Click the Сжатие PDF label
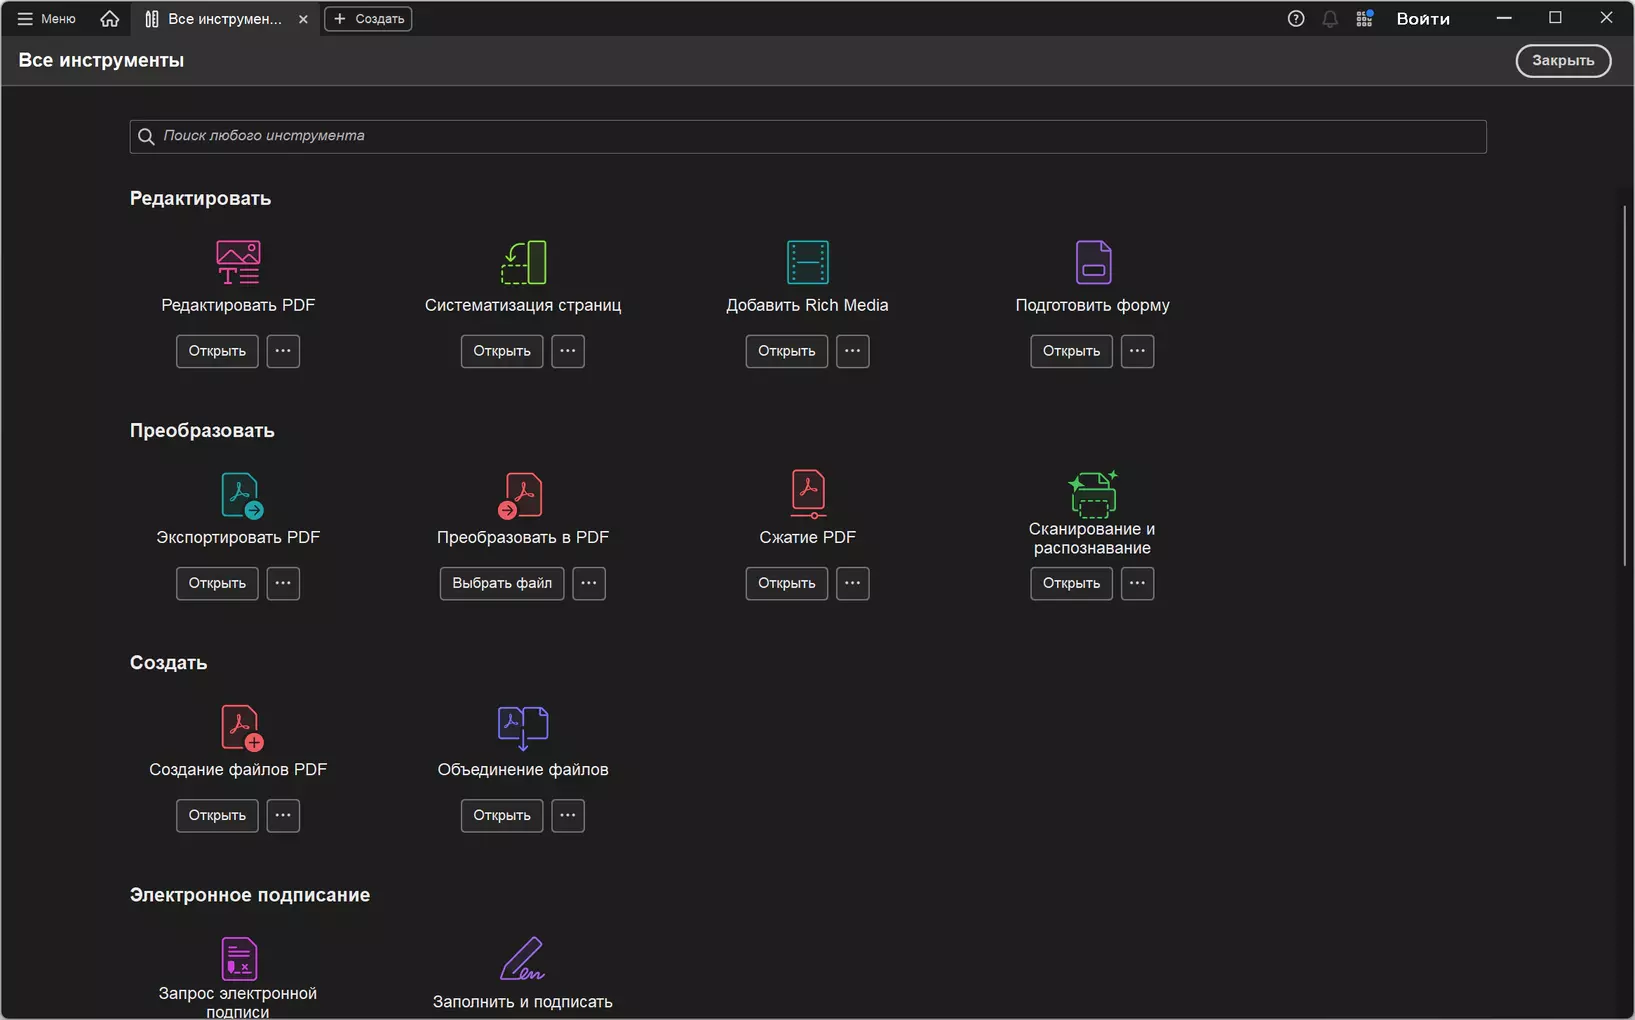Viewport: 1635px width, 1020px height. [807, 537]
